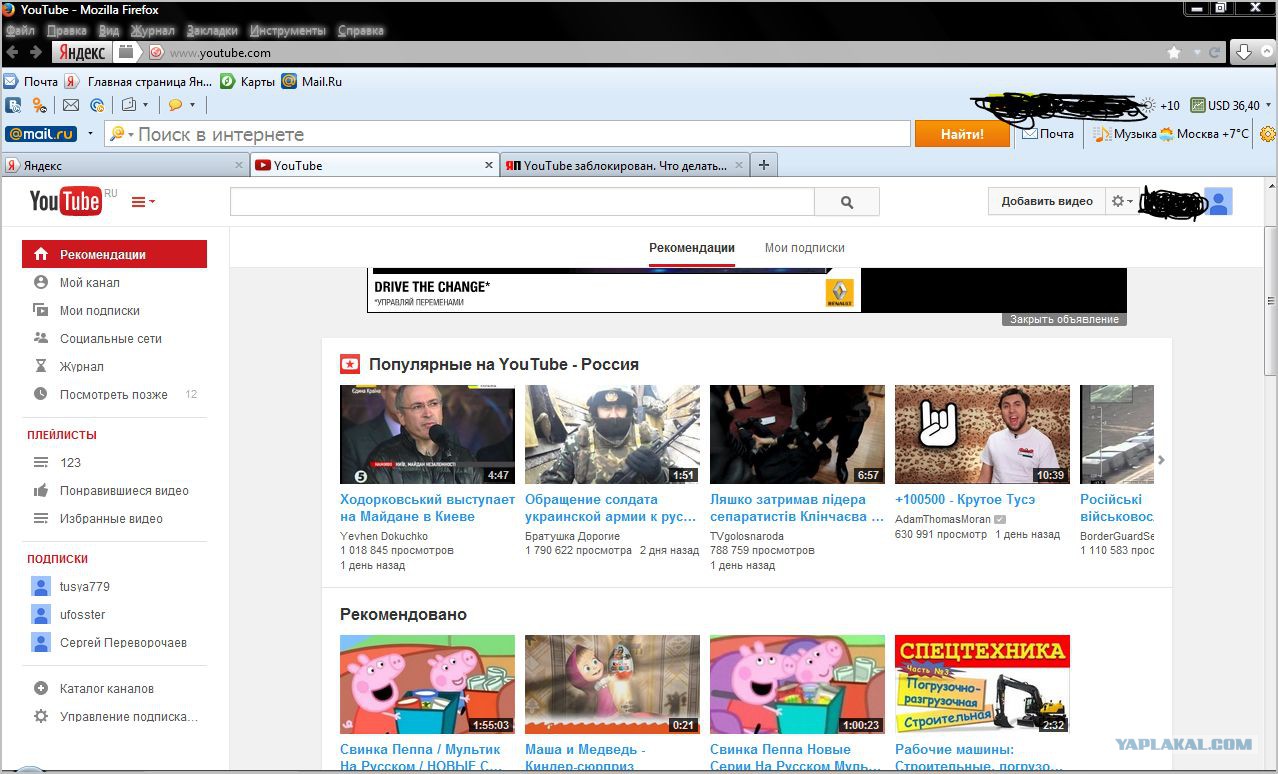The height and width of the screenshot is (774, 1278).
Task: Open the dropdown arrow after USD rate
Action: pos(1269,105)
